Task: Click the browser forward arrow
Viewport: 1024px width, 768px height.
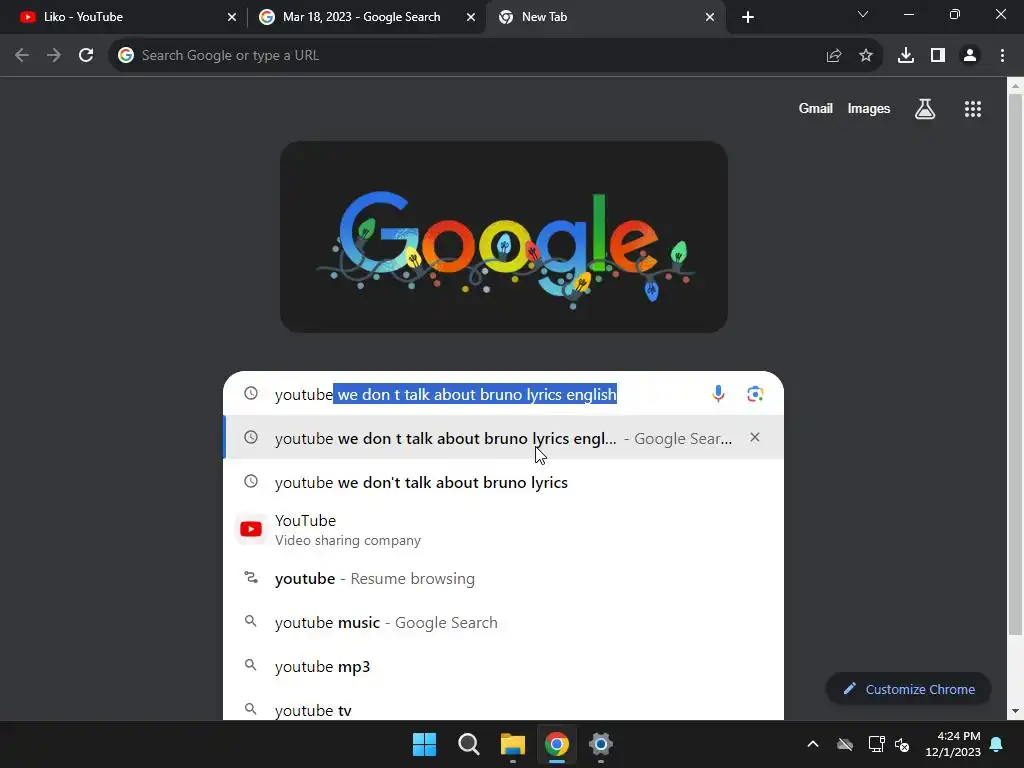Action: (54, 56)
